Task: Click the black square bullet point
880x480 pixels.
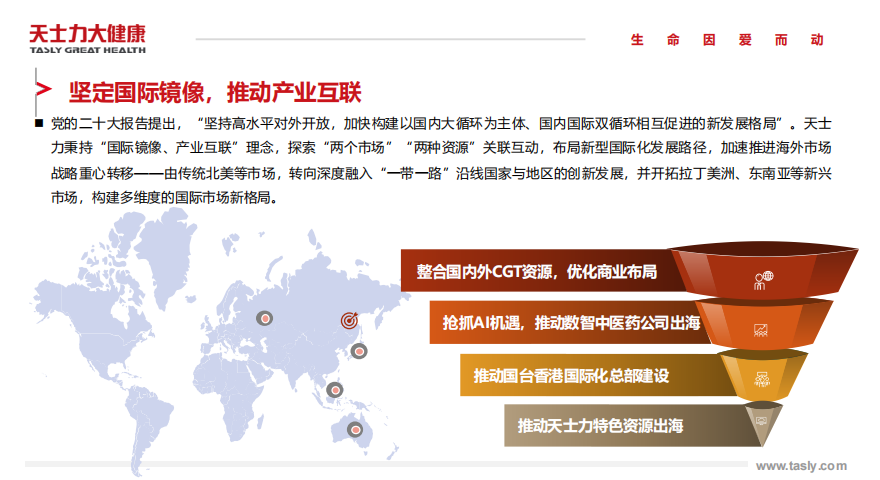Action: [x=39, y=123]
